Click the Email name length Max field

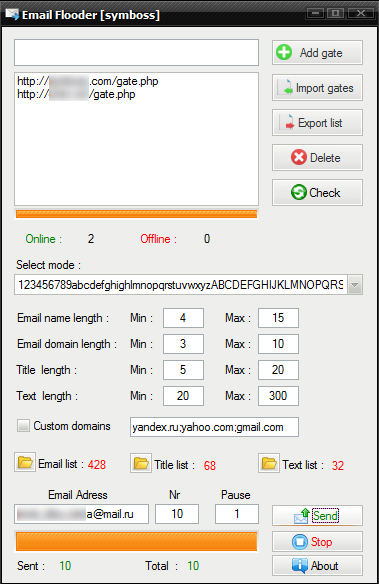[278, 318]
